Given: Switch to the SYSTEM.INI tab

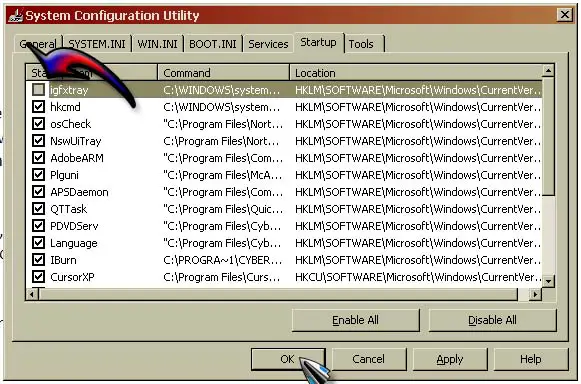Looking at the screenshot, I should pos(97,44).
